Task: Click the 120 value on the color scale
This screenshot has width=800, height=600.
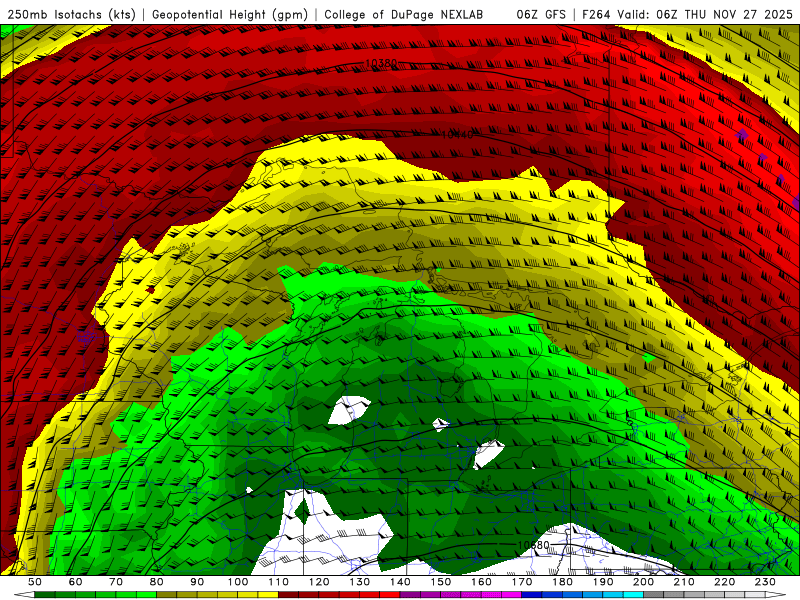Action: [x=319, y=582]
